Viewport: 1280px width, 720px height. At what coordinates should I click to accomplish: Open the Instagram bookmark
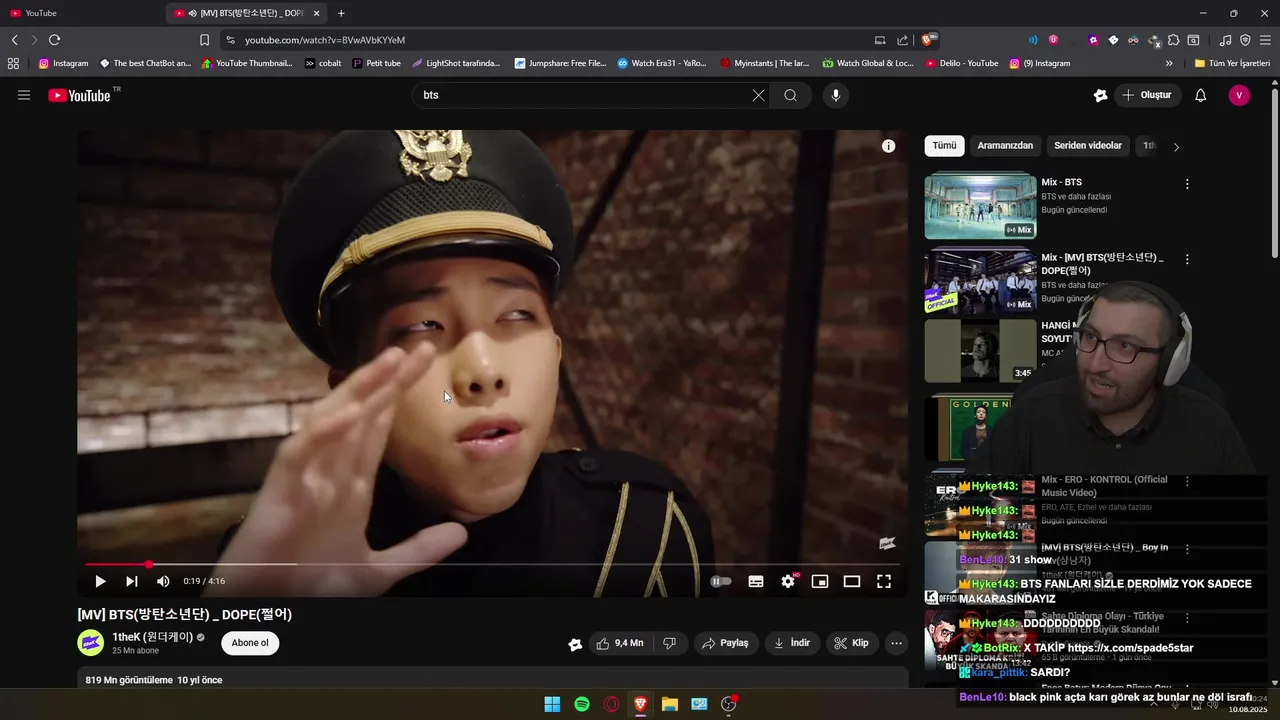(x=63, y=63)
